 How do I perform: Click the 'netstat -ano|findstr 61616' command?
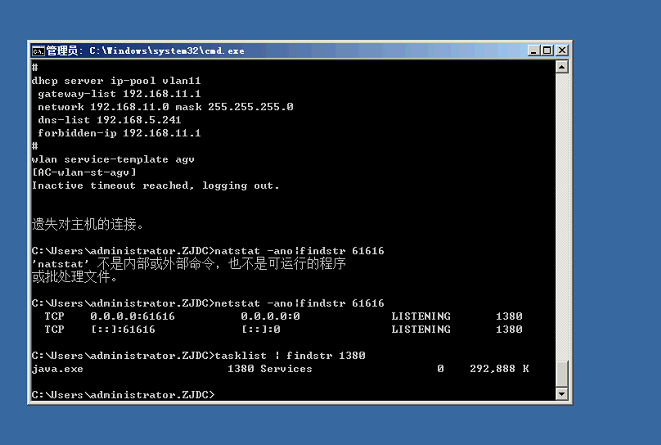click(299, 303)
